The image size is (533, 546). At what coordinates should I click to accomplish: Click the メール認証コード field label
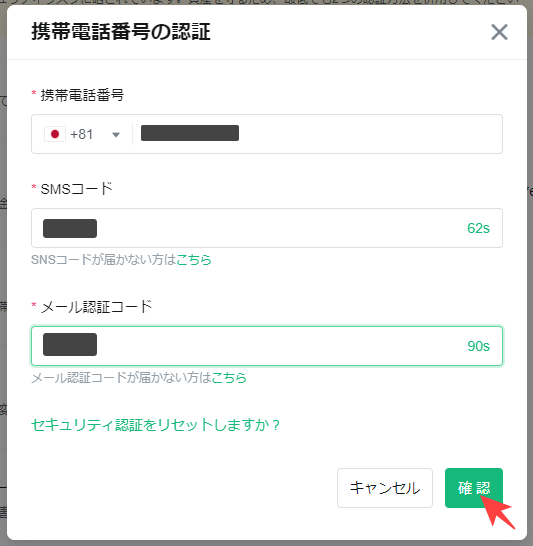click(x=96, y=307)
